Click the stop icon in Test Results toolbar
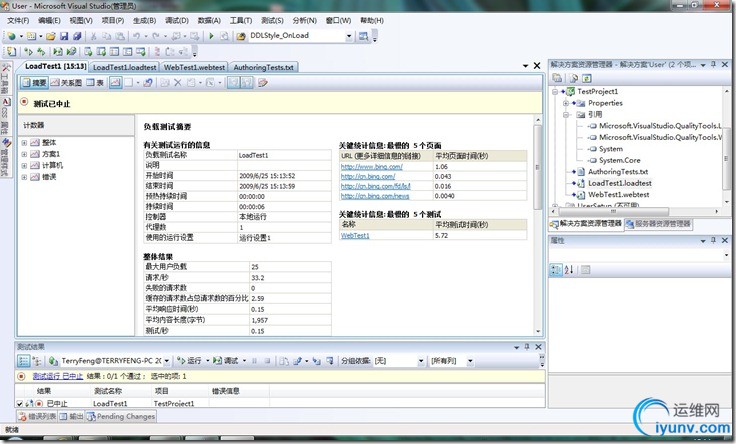The width and height of the screenshot is (736, 444). [267, 361]
